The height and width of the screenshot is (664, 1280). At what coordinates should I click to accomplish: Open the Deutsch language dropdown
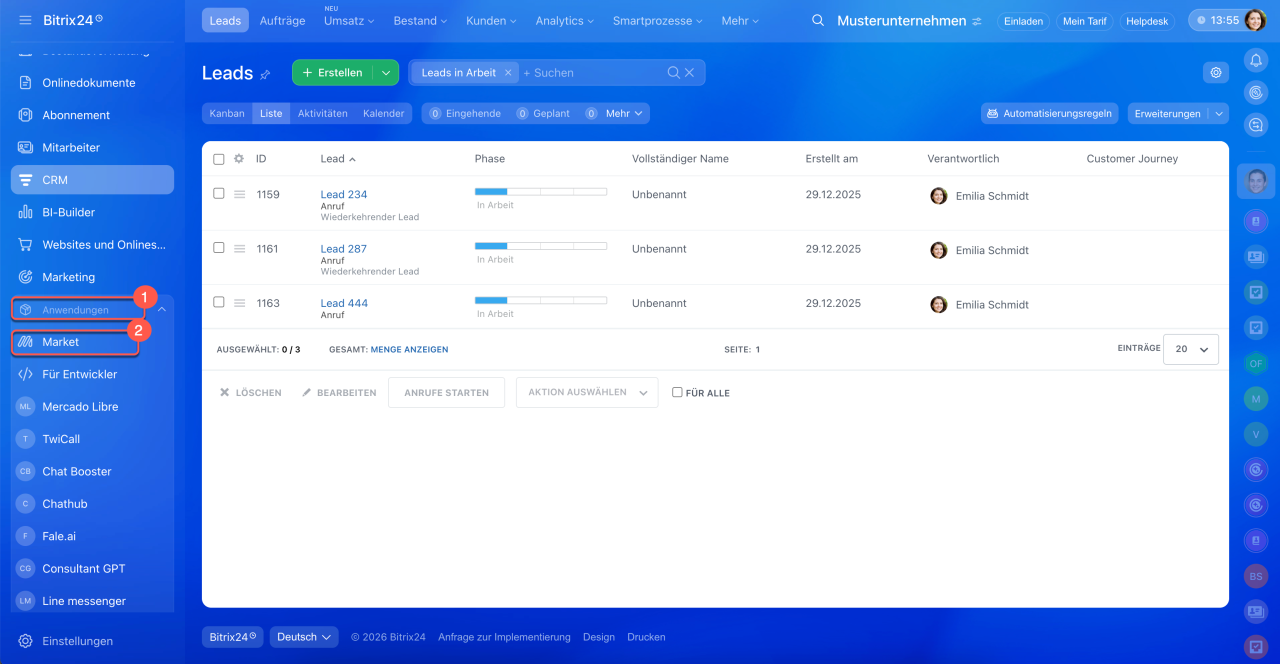[x=304, y=637]
